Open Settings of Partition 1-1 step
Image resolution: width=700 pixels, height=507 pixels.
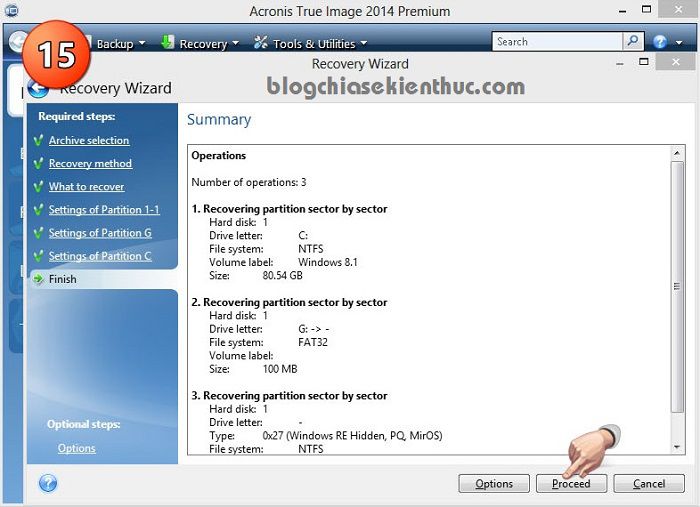pos(104,210)
